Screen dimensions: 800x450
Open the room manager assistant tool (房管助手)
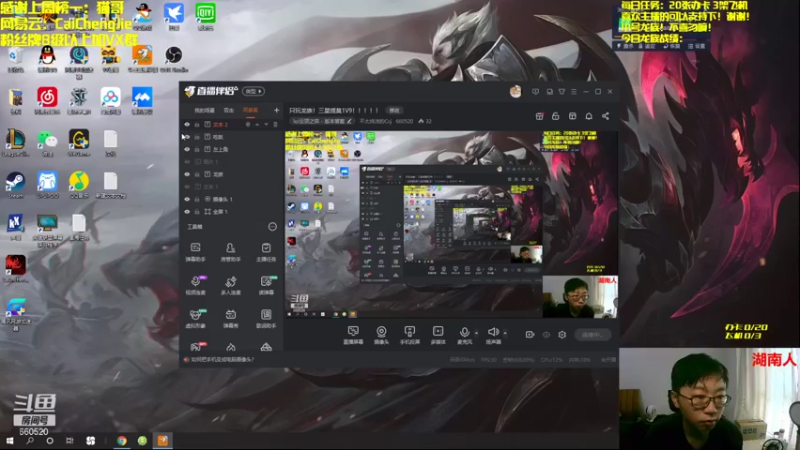pyautogui.click(x=231, y=252)
